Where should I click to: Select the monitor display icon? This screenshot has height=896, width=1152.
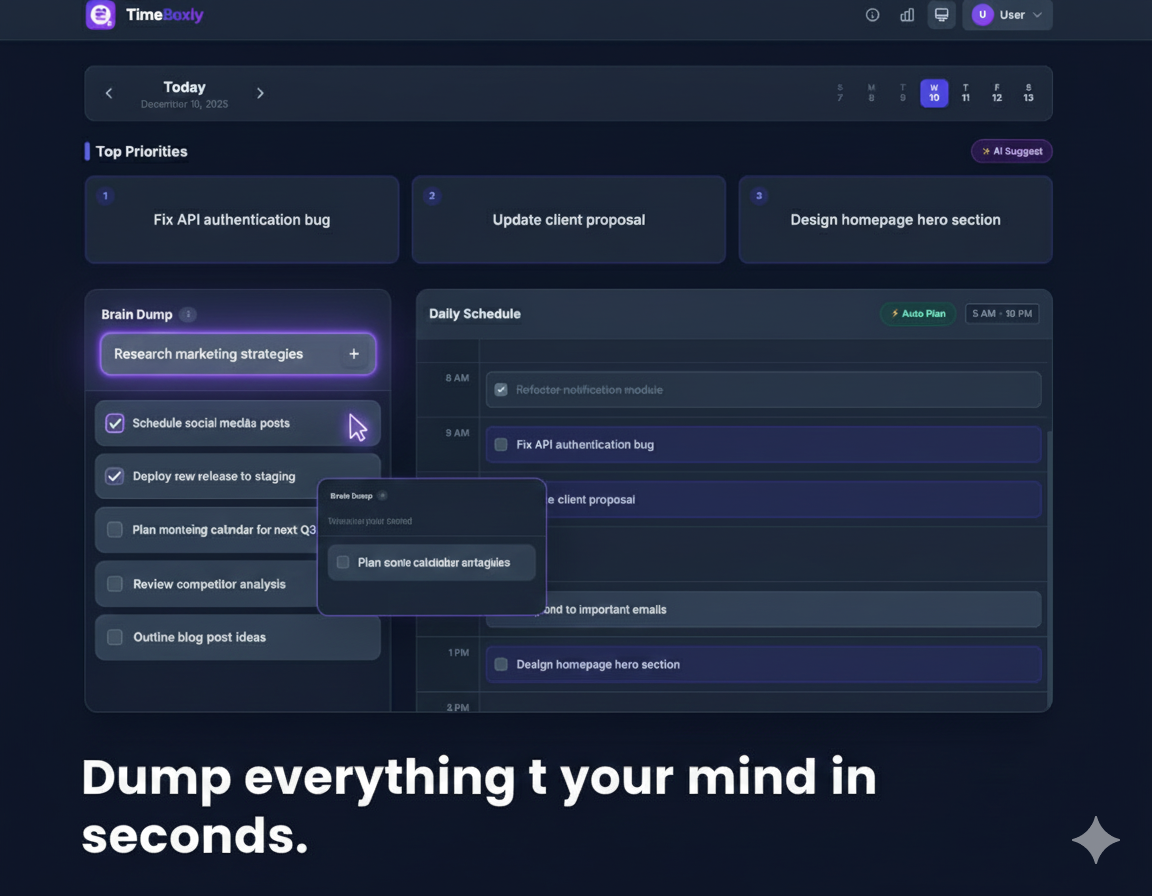click(x=940, y=14)
